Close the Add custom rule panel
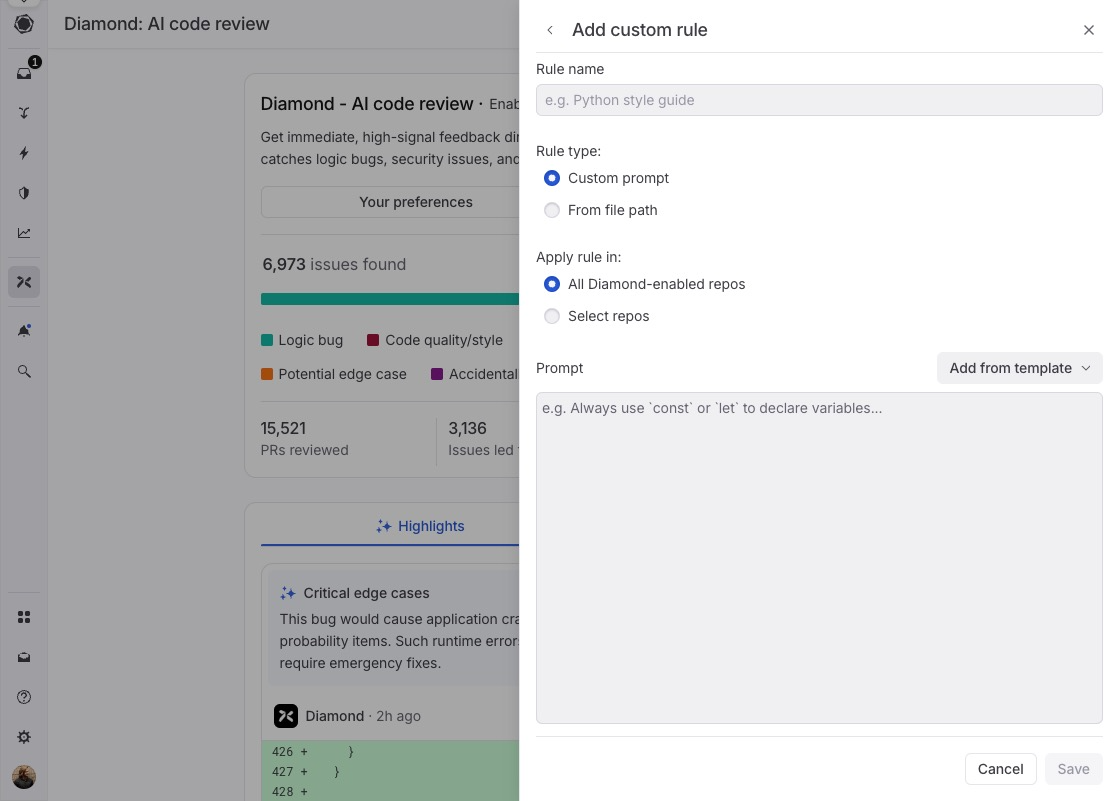Image resolution: width=1119 pixels, height=801 pixels. (x=1088, y=30)
